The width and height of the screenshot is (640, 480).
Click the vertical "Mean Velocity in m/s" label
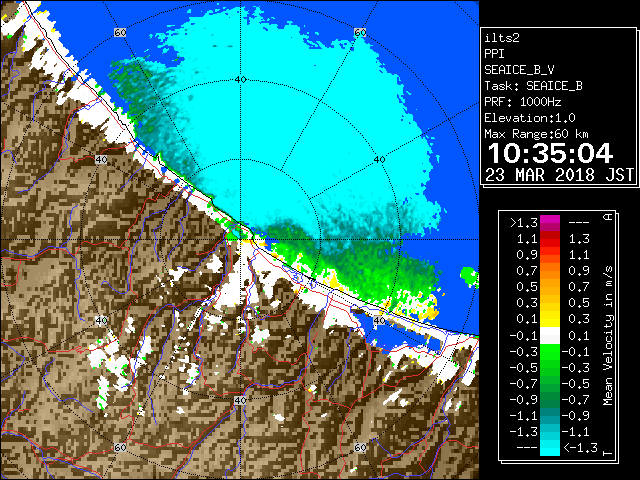(x=608, y=335)
